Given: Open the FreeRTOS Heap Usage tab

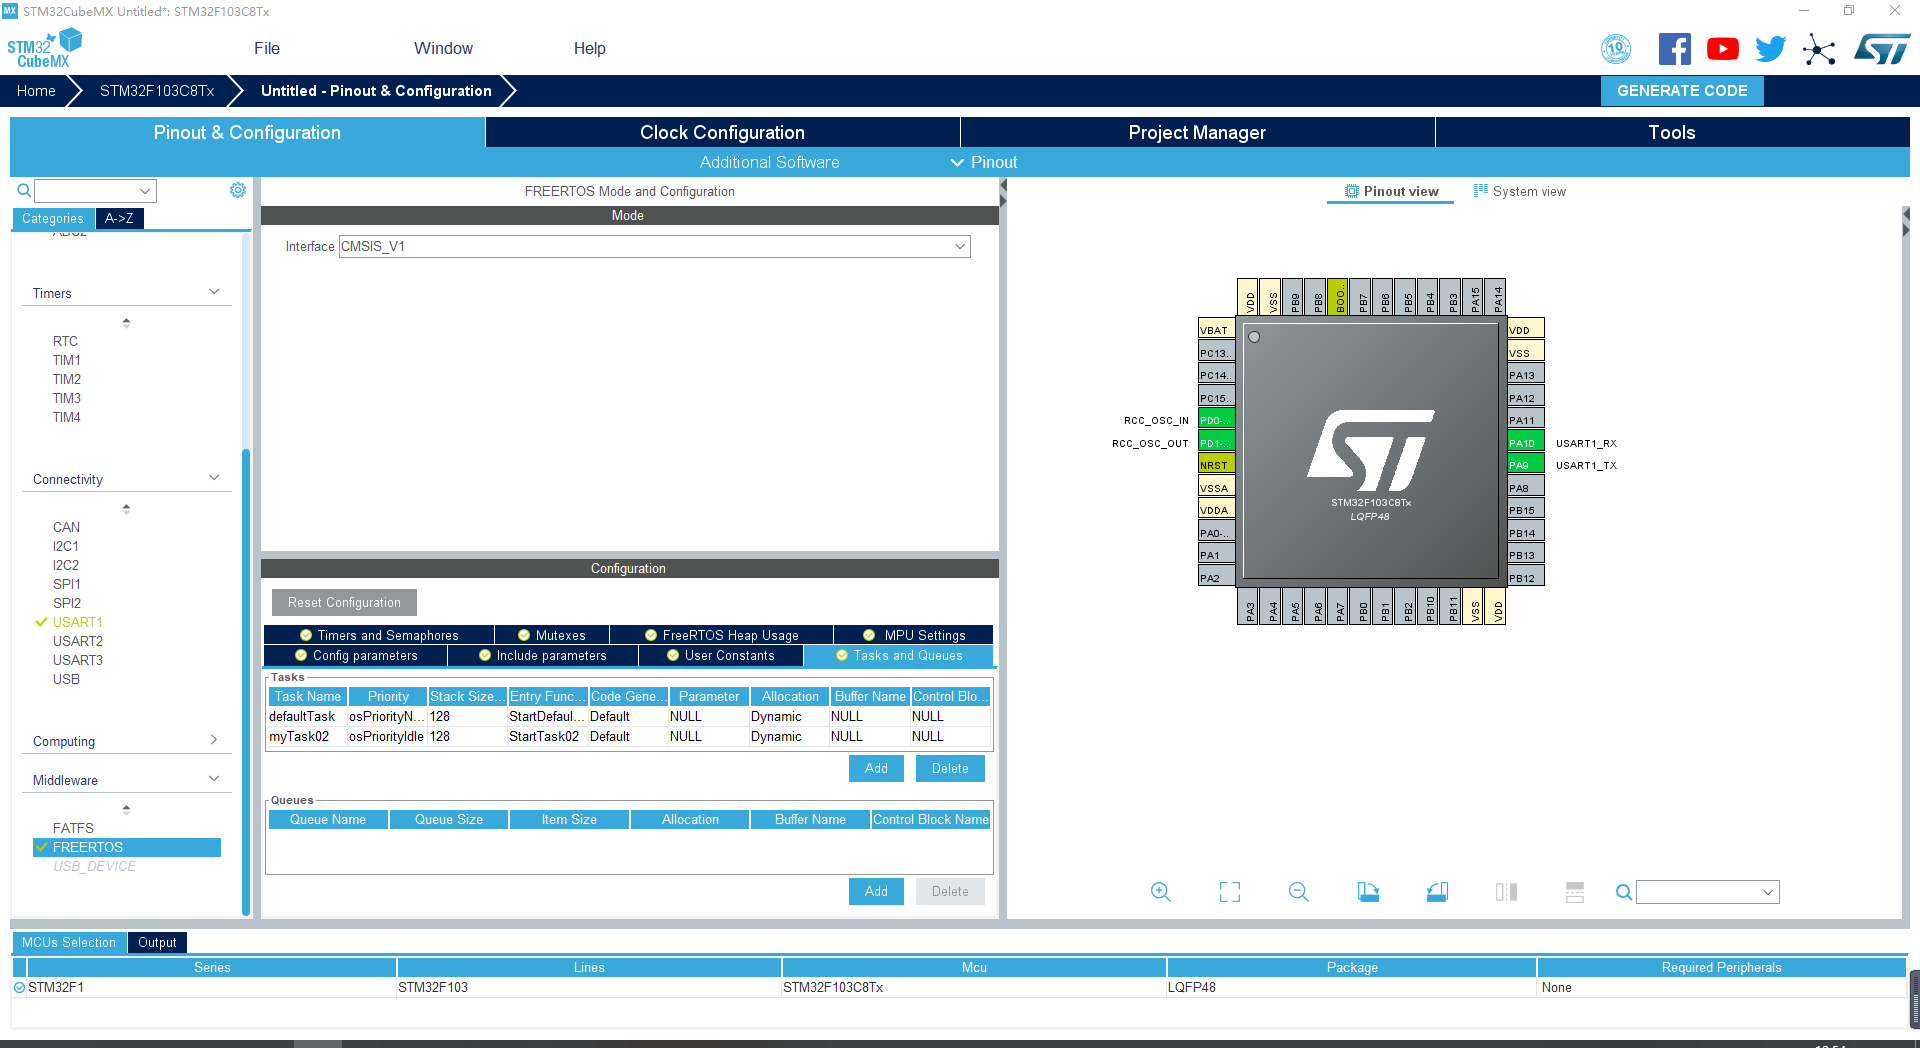Looking at the screenshot, I should [722, 635].
